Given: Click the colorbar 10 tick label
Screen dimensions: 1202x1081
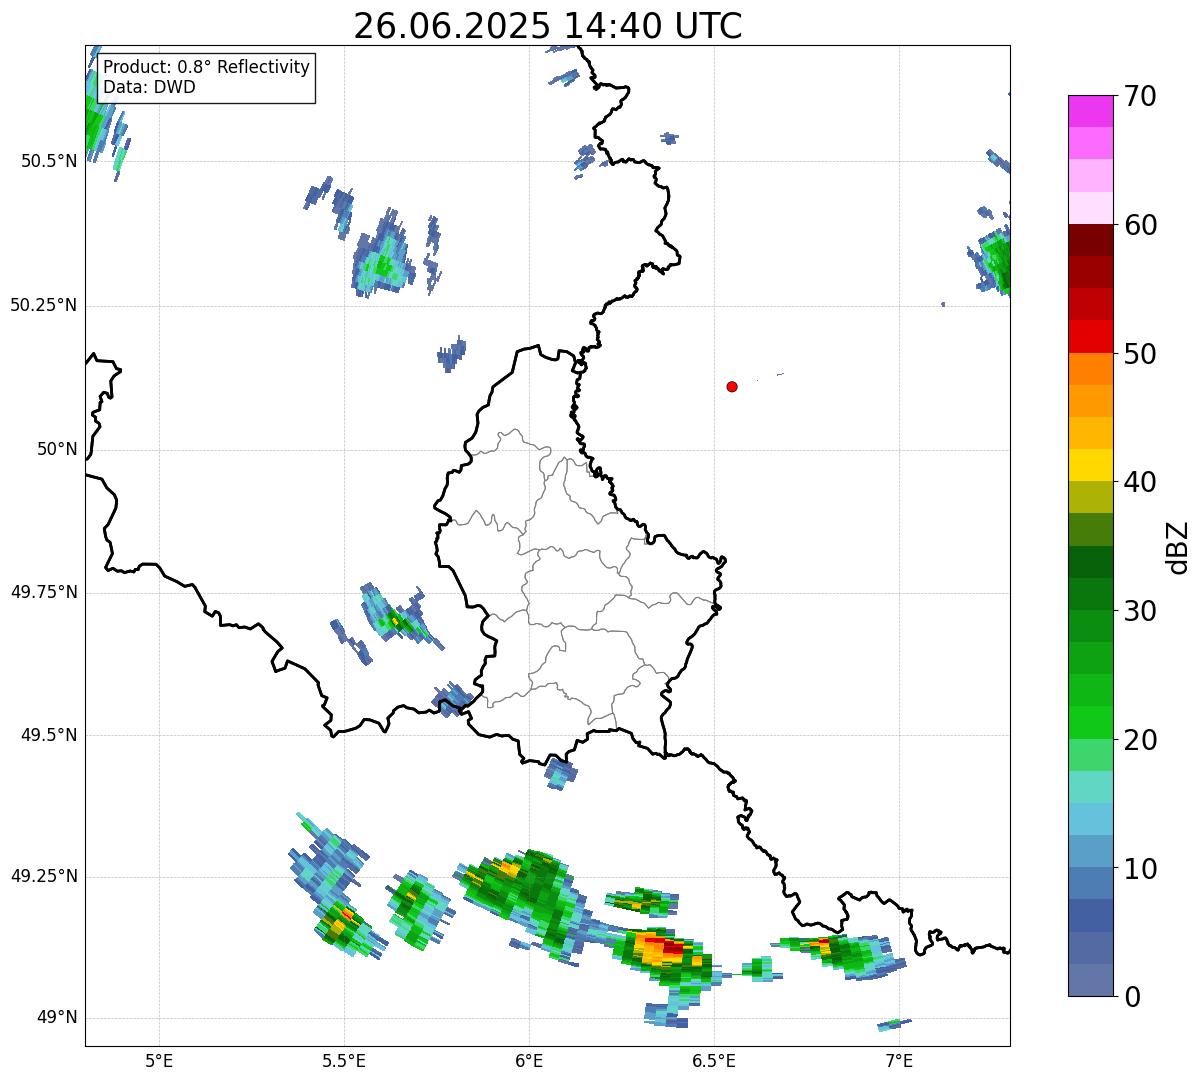Looking at the screenshot, I should [1140, 868].
